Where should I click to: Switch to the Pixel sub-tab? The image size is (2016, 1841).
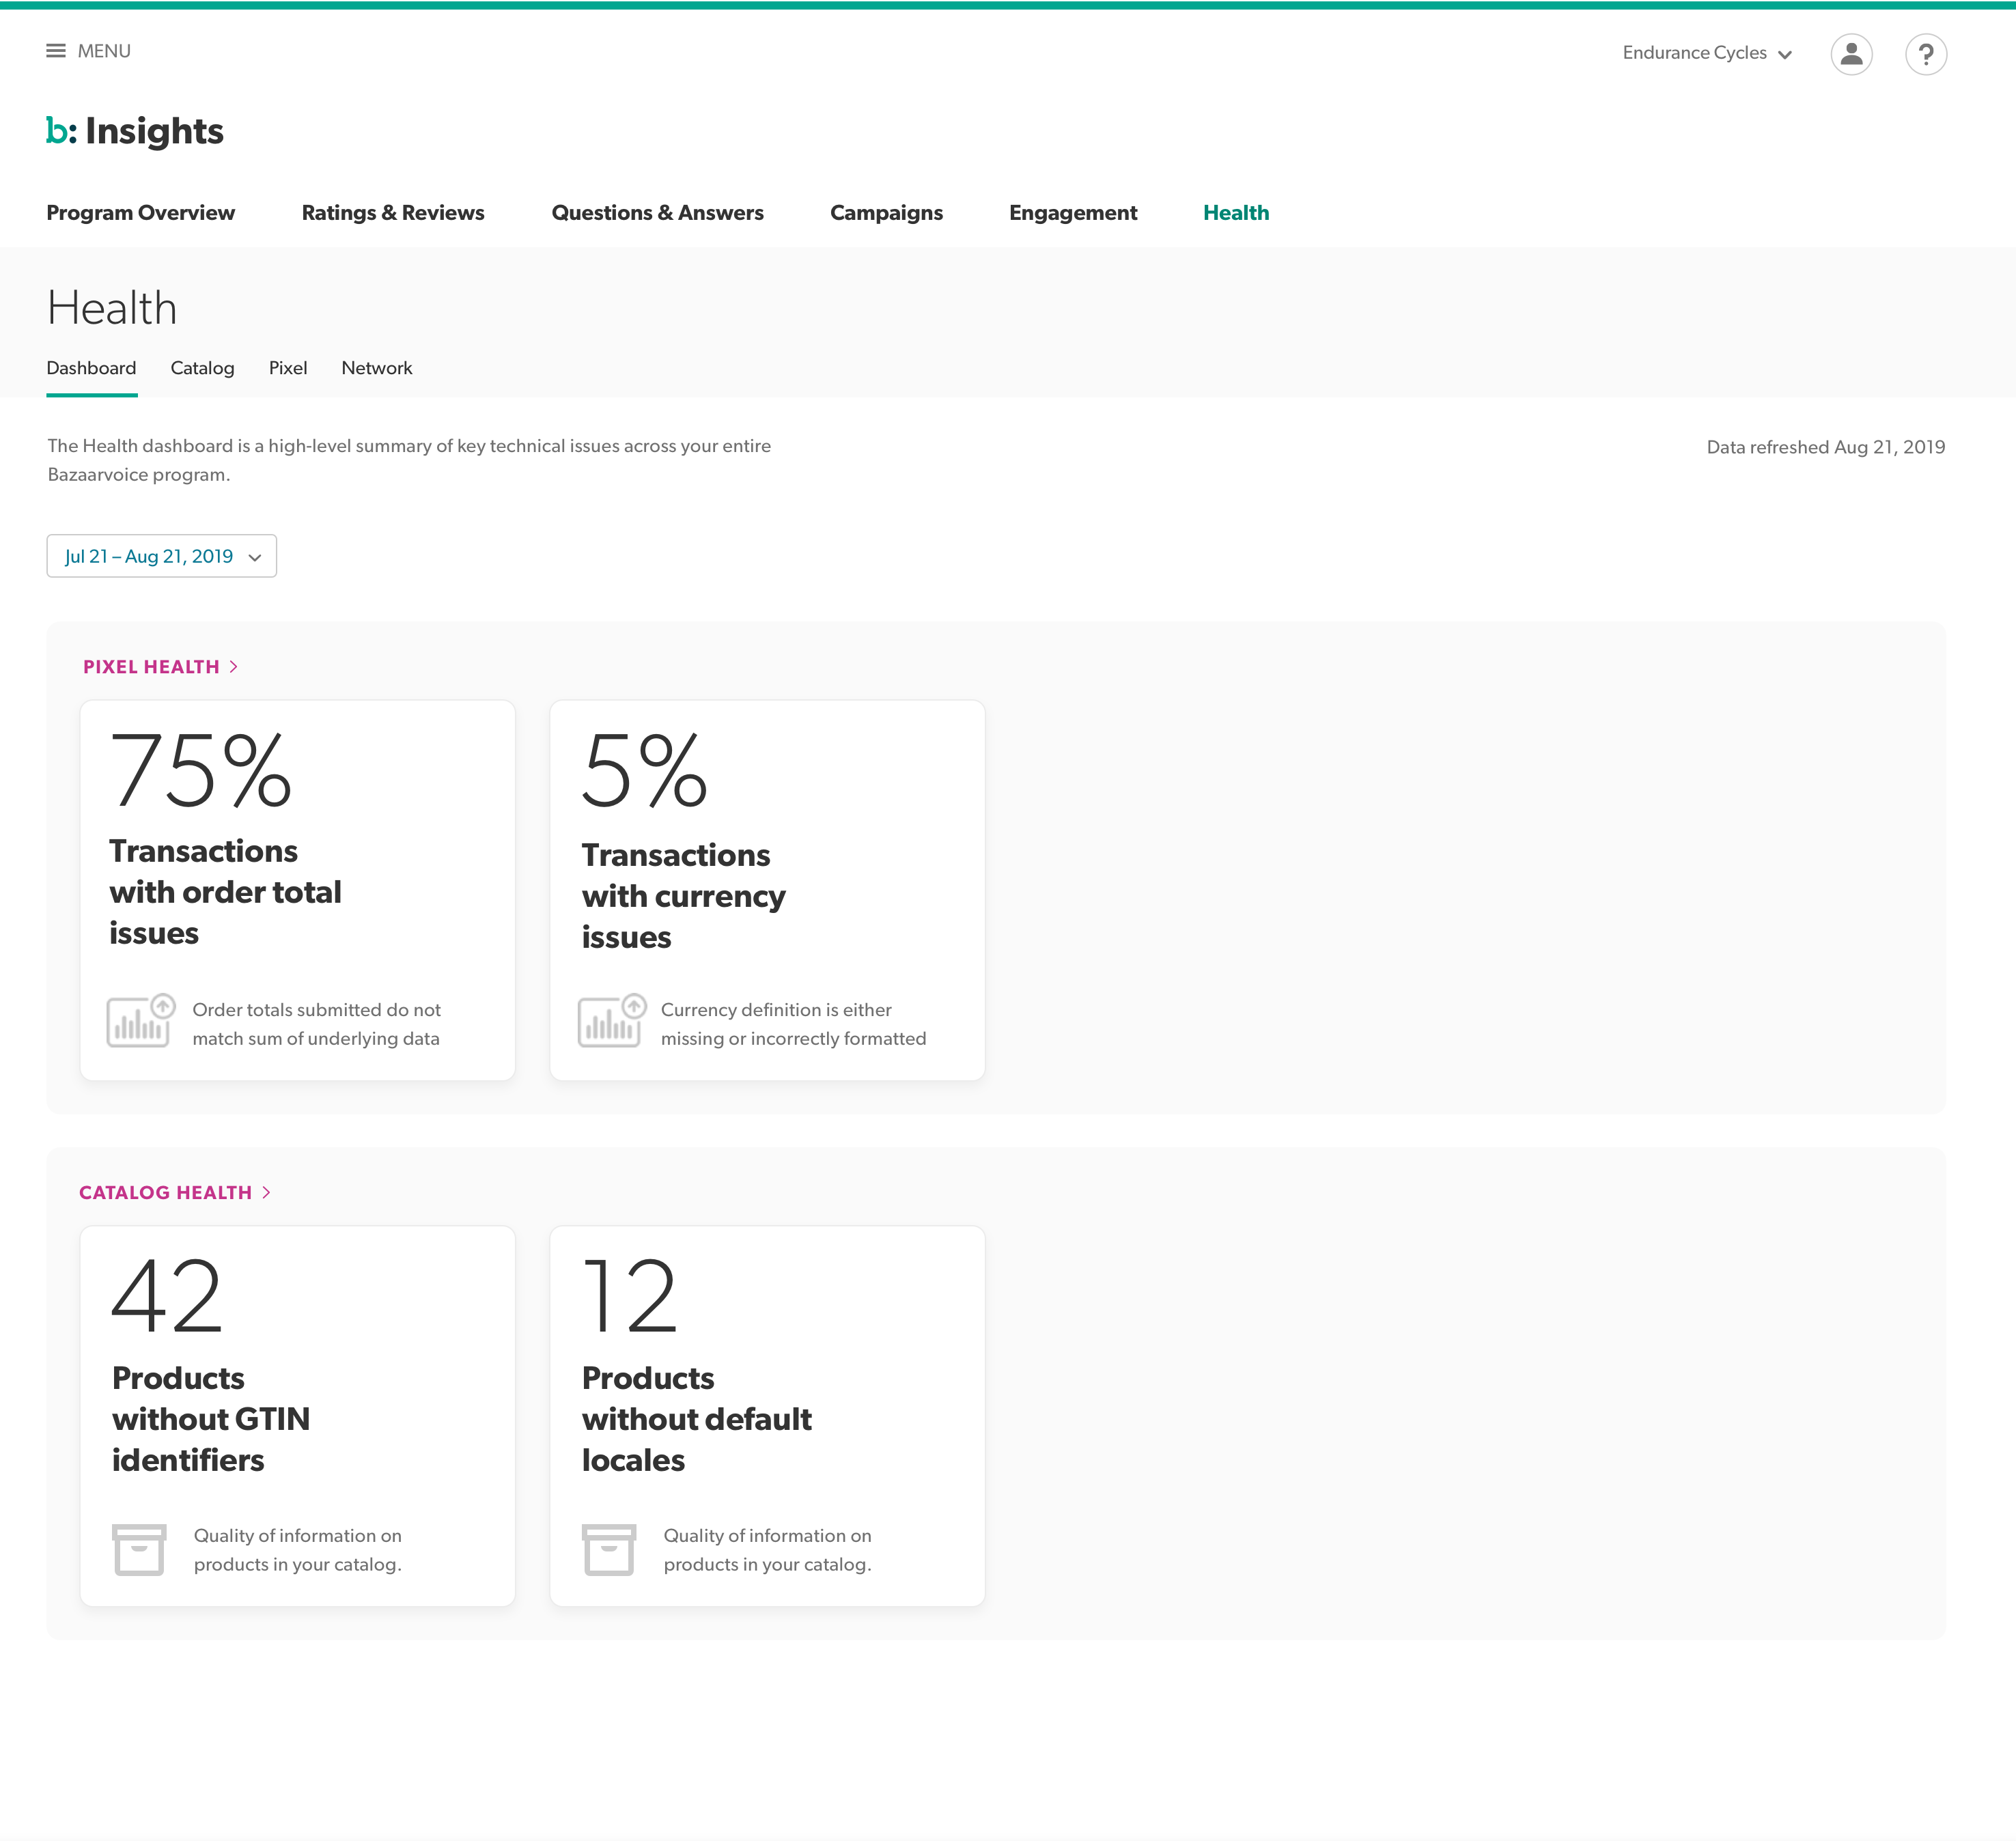tap(288, 368)
